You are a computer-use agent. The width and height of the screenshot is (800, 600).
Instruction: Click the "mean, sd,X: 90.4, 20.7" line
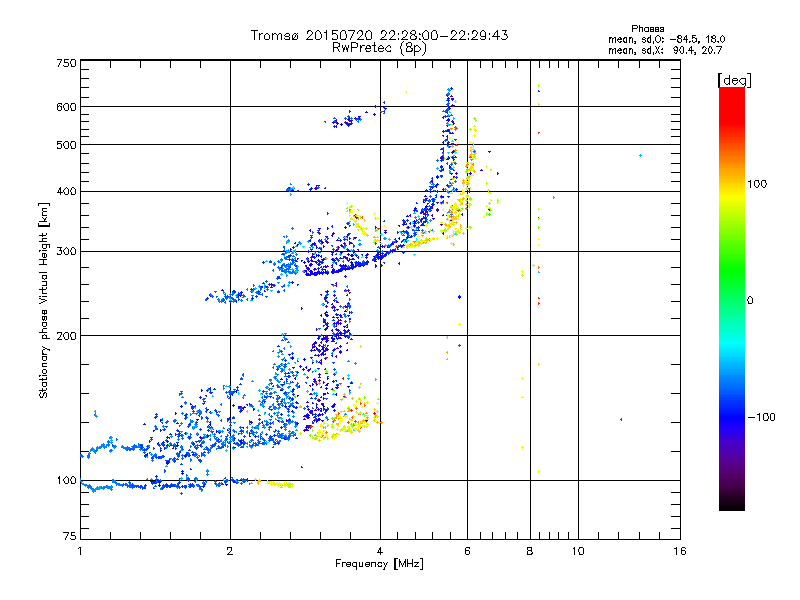pyautogui.click(x=665, y=50)
